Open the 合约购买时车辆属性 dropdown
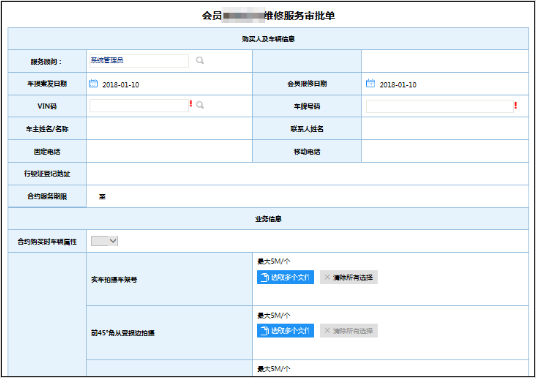 (x=104, y=241)
